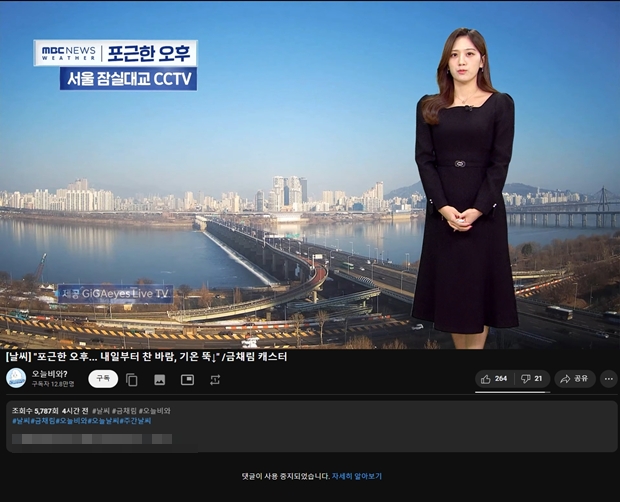Click the copy icon beside 구독 button
The image size is (620, 502).
[x=132, y=380]
